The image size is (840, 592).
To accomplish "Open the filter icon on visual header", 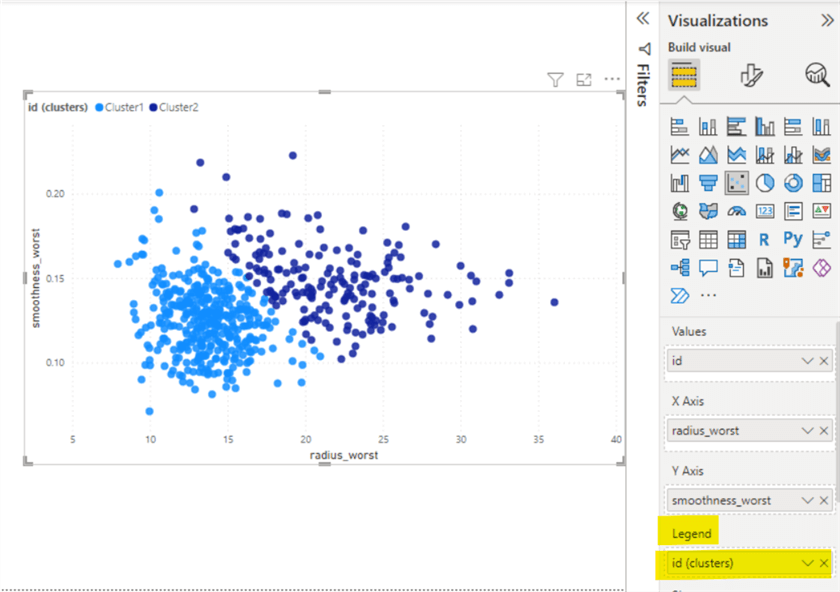I will 555,80.
